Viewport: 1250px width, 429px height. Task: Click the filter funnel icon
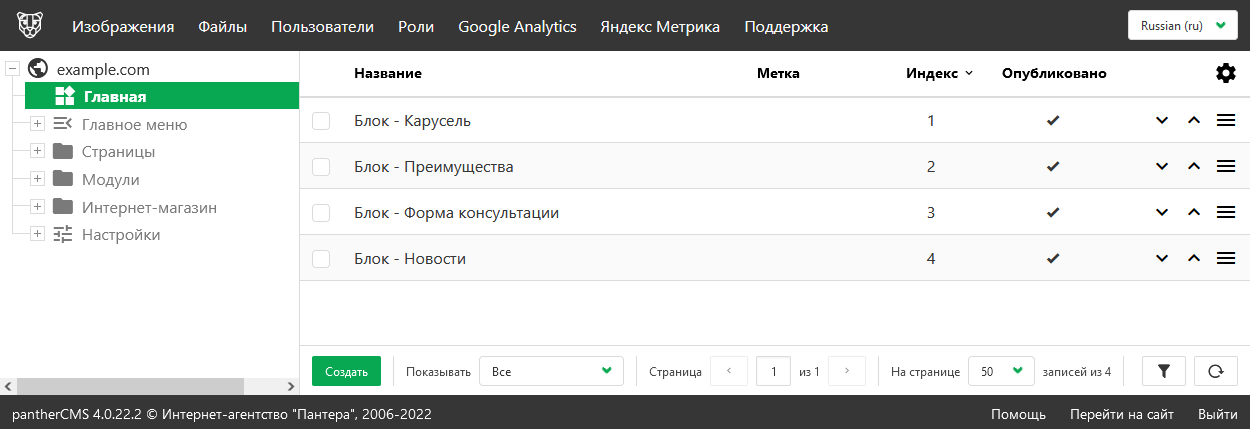click(x=1163, y=371)
